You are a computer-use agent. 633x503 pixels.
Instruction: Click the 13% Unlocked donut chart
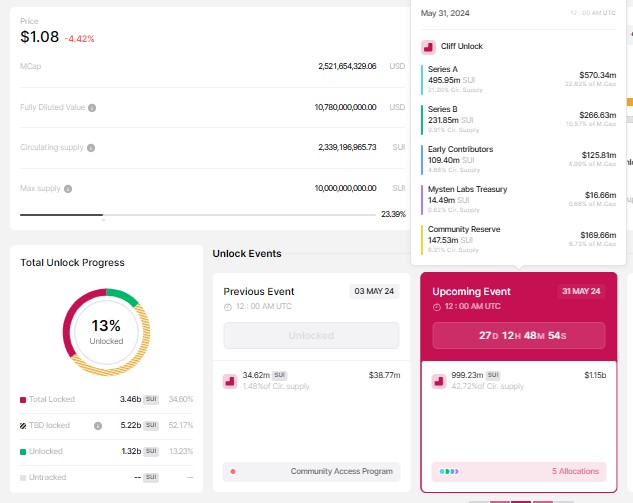tap(106, 332)
